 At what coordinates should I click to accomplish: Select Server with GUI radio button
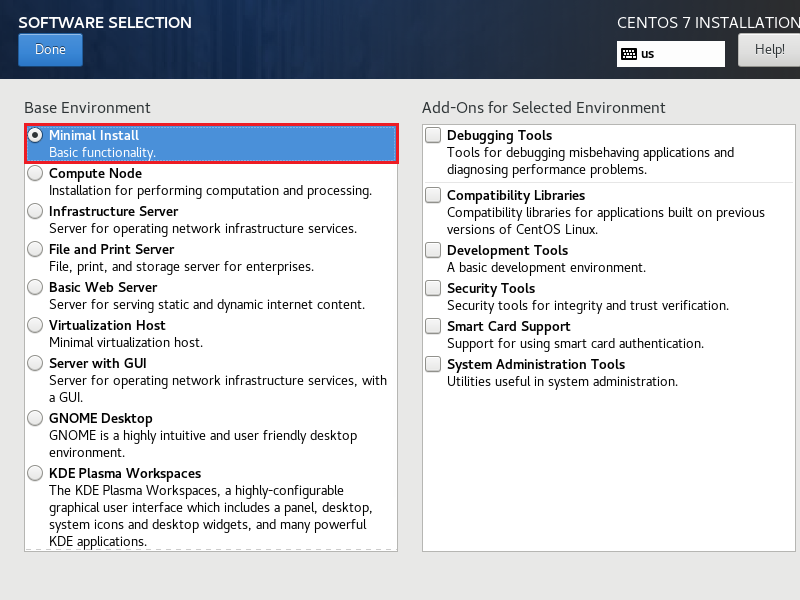click(35, 363)
